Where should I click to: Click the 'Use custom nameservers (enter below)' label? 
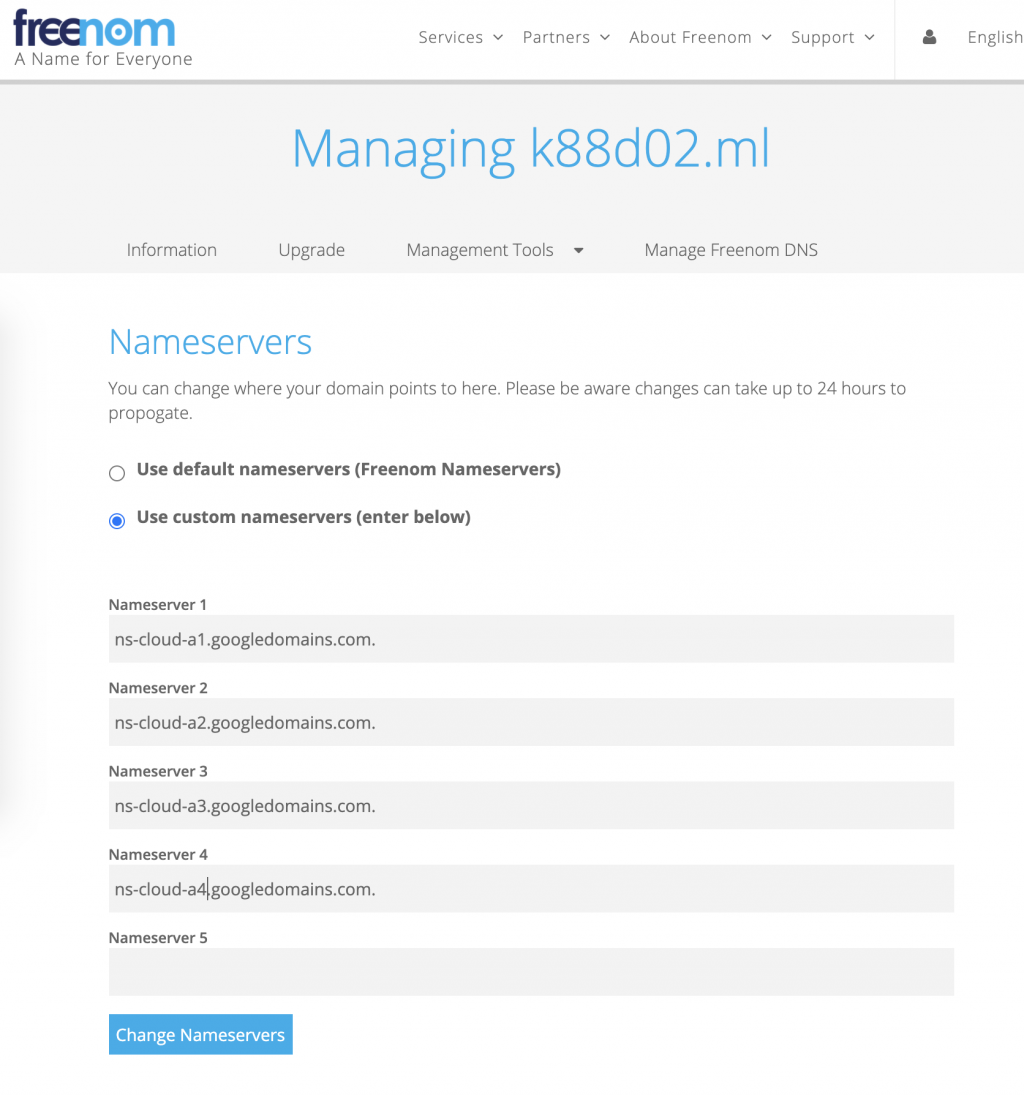click(304, 517)
